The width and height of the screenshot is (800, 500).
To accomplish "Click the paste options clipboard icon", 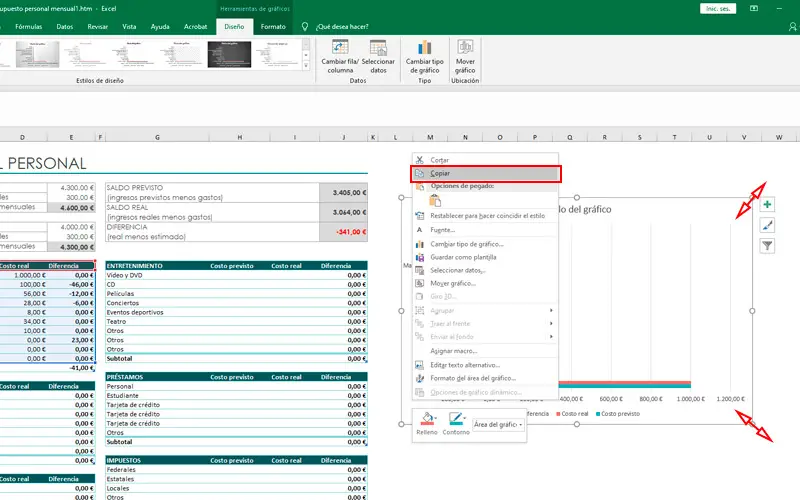I will pyautogui.click(x=435, y=201).
